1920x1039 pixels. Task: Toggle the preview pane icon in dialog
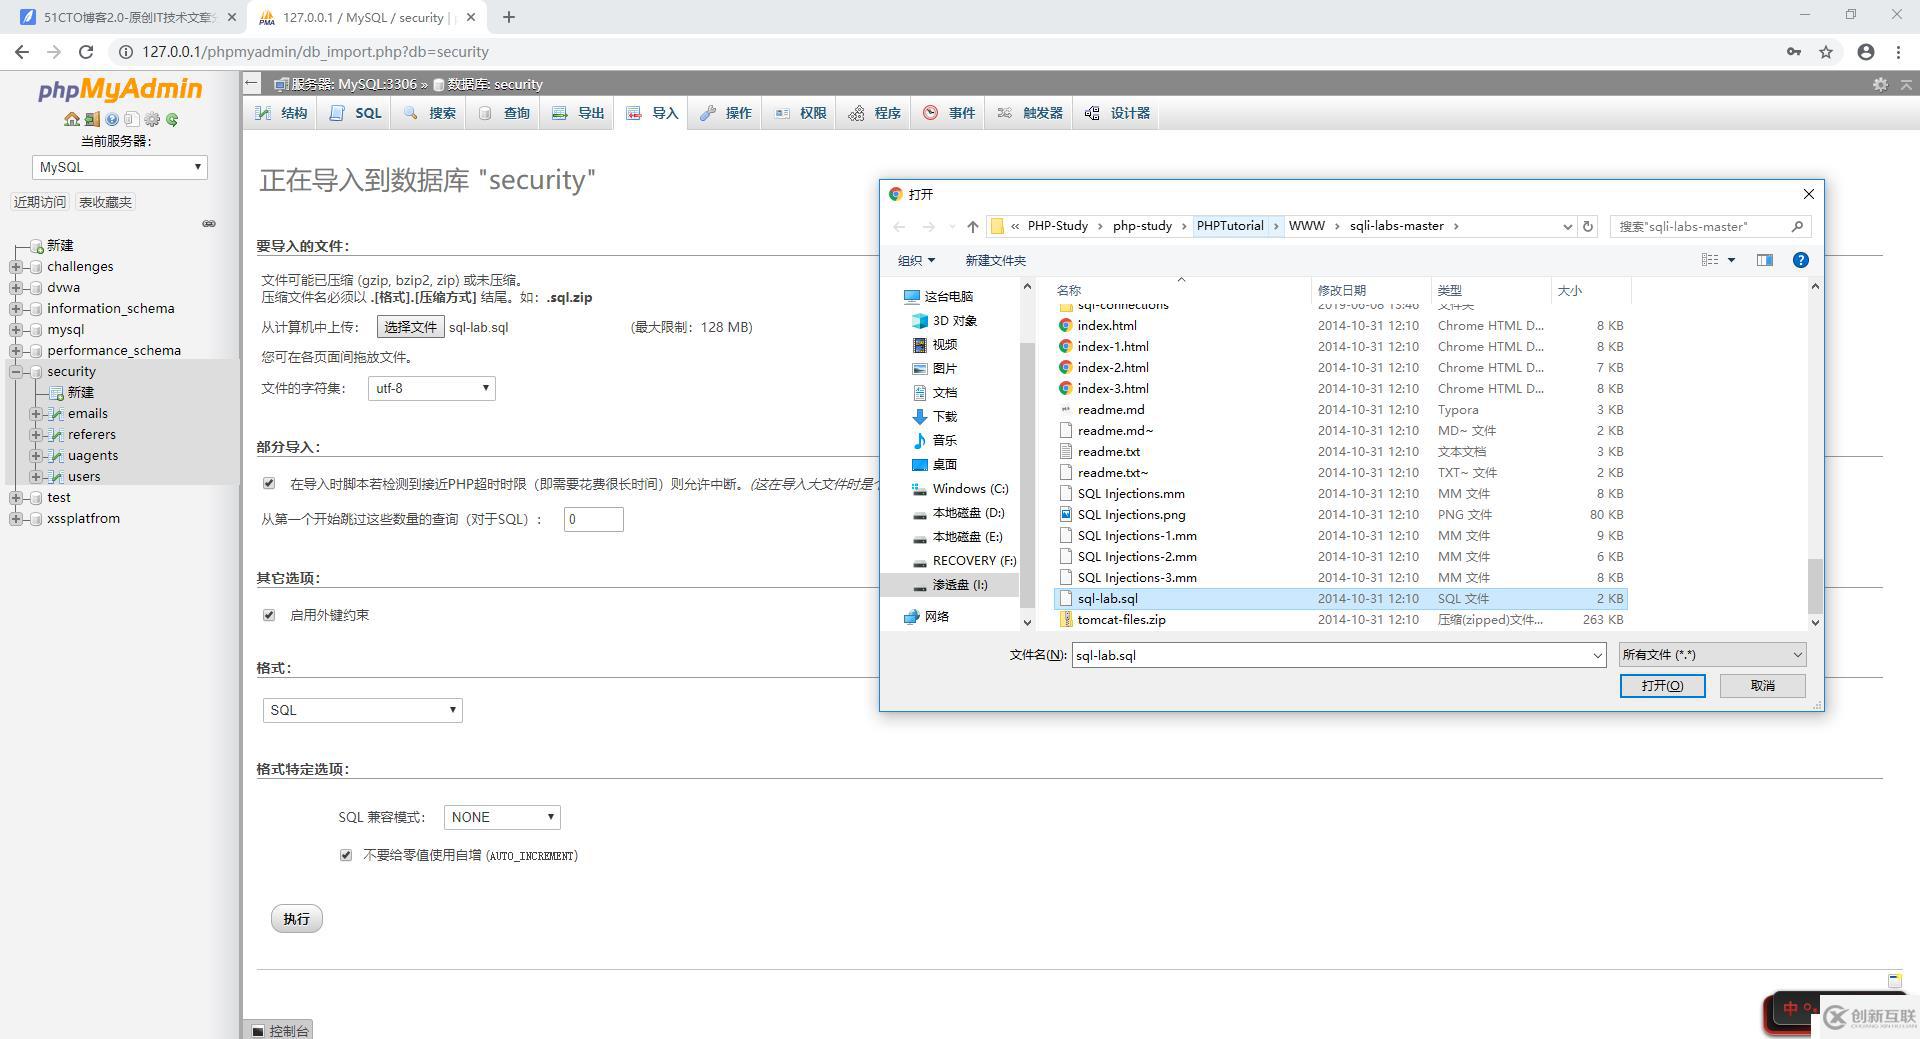pos(1764,260)
